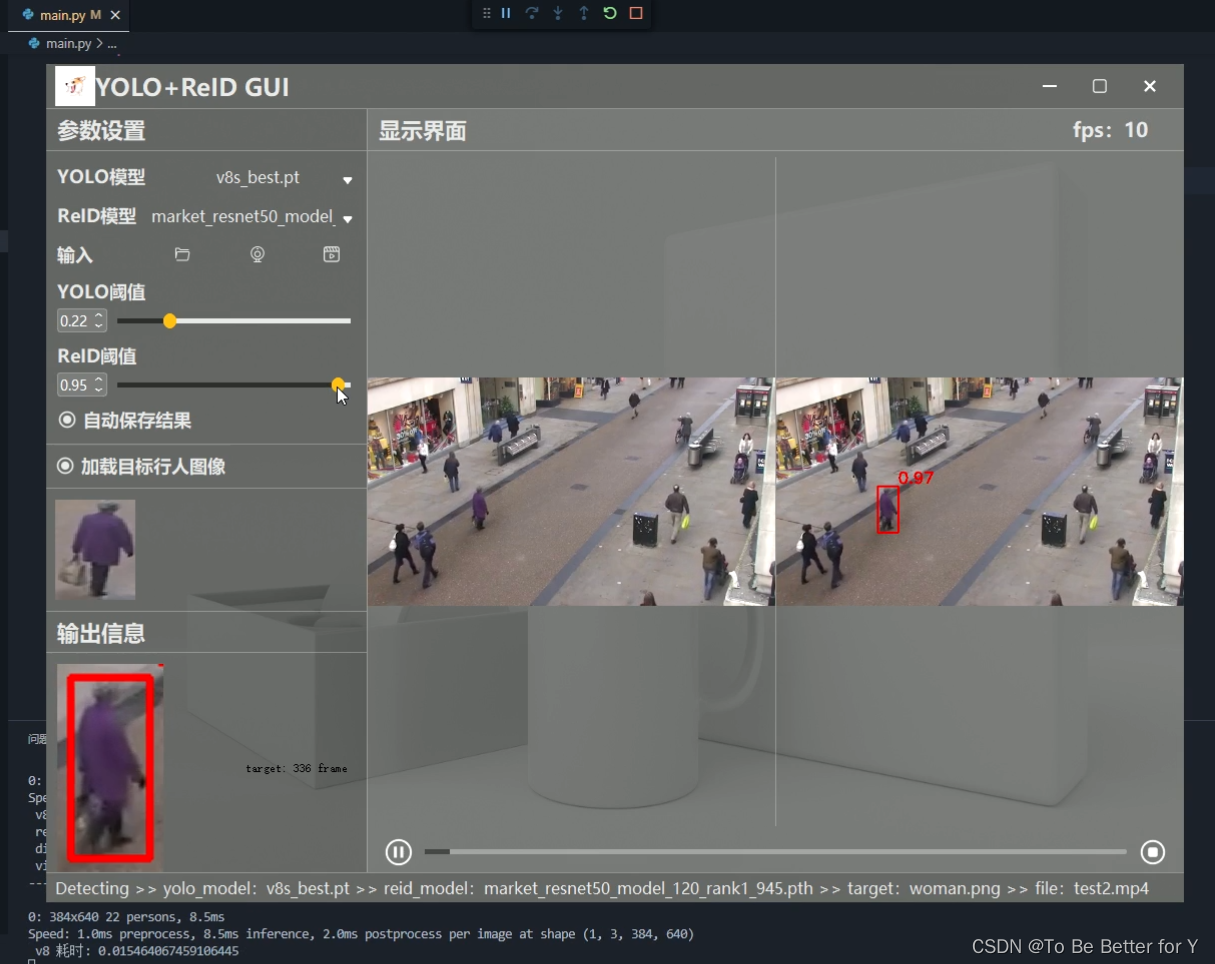Increase YOLO阈值 with the stepper up arrow
Screen dimensions: 1215x964
98,315
